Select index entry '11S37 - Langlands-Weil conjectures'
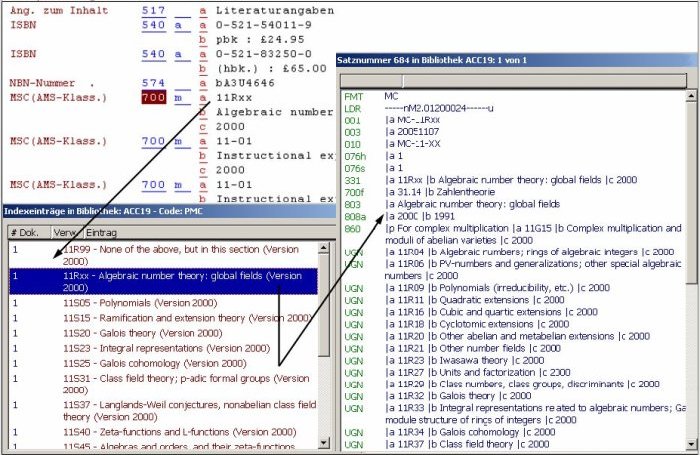This screenshot has height=455, width=700. coord(163,411)
